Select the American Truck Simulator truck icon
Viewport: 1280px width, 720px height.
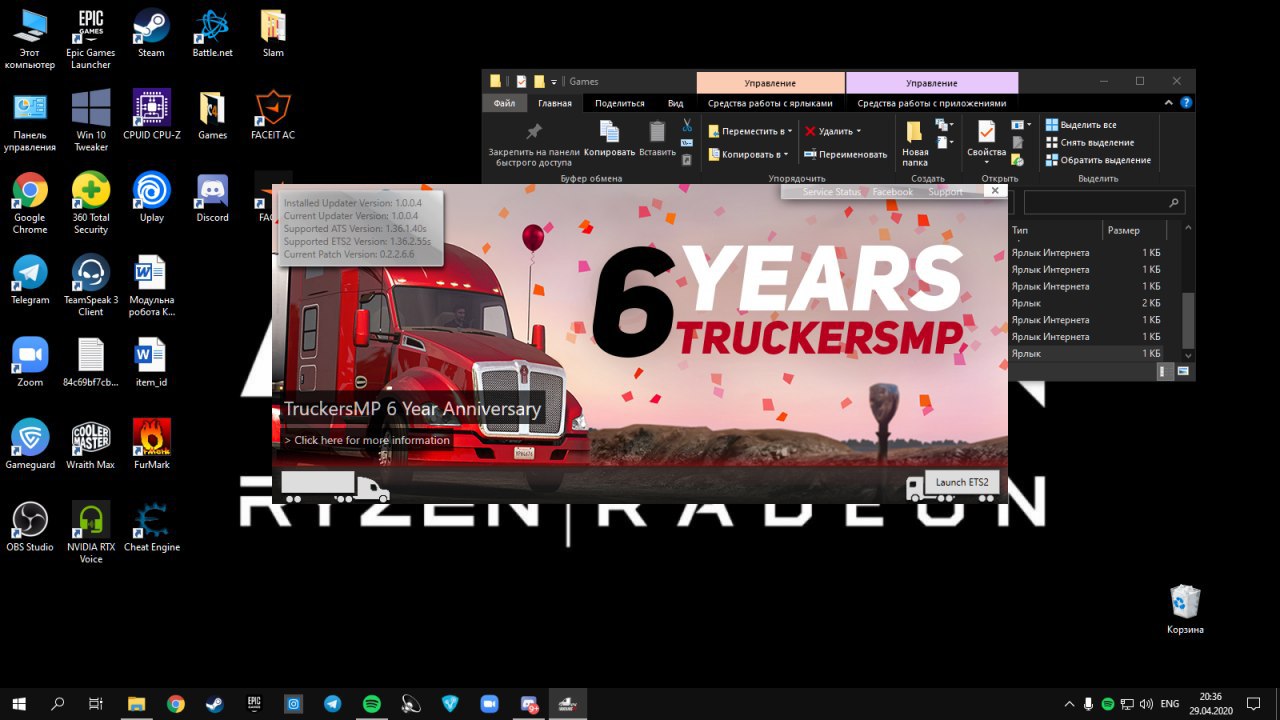pyautogui.click(x=335, y=487)
